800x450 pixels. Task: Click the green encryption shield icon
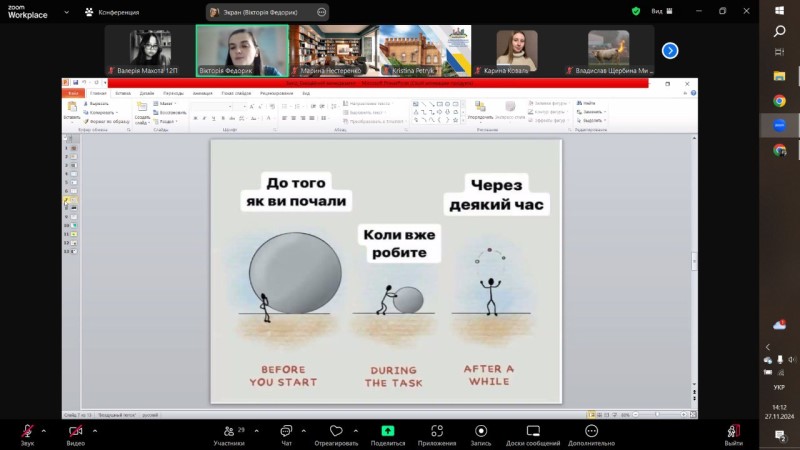tap(636, 11)
